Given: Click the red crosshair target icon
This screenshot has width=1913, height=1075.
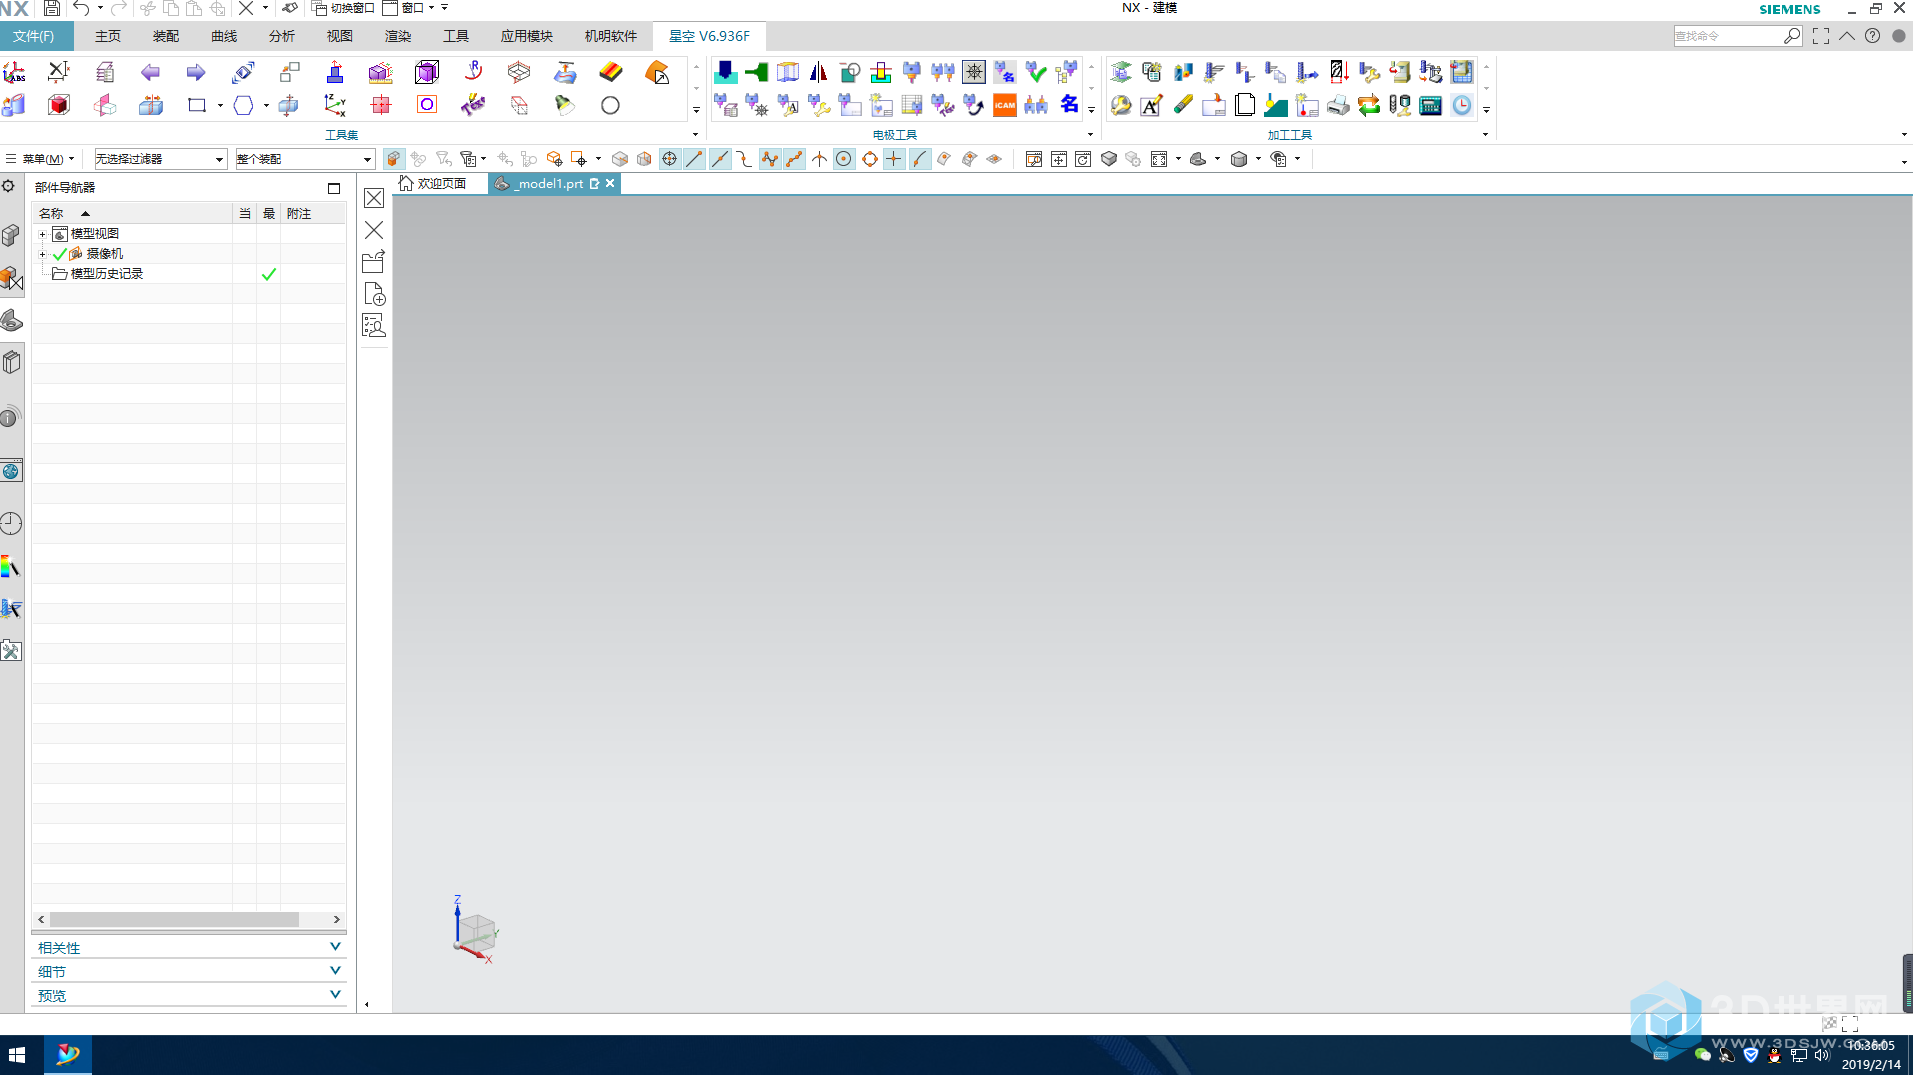Looking at the screenshot, I should (x=381, y=105).
